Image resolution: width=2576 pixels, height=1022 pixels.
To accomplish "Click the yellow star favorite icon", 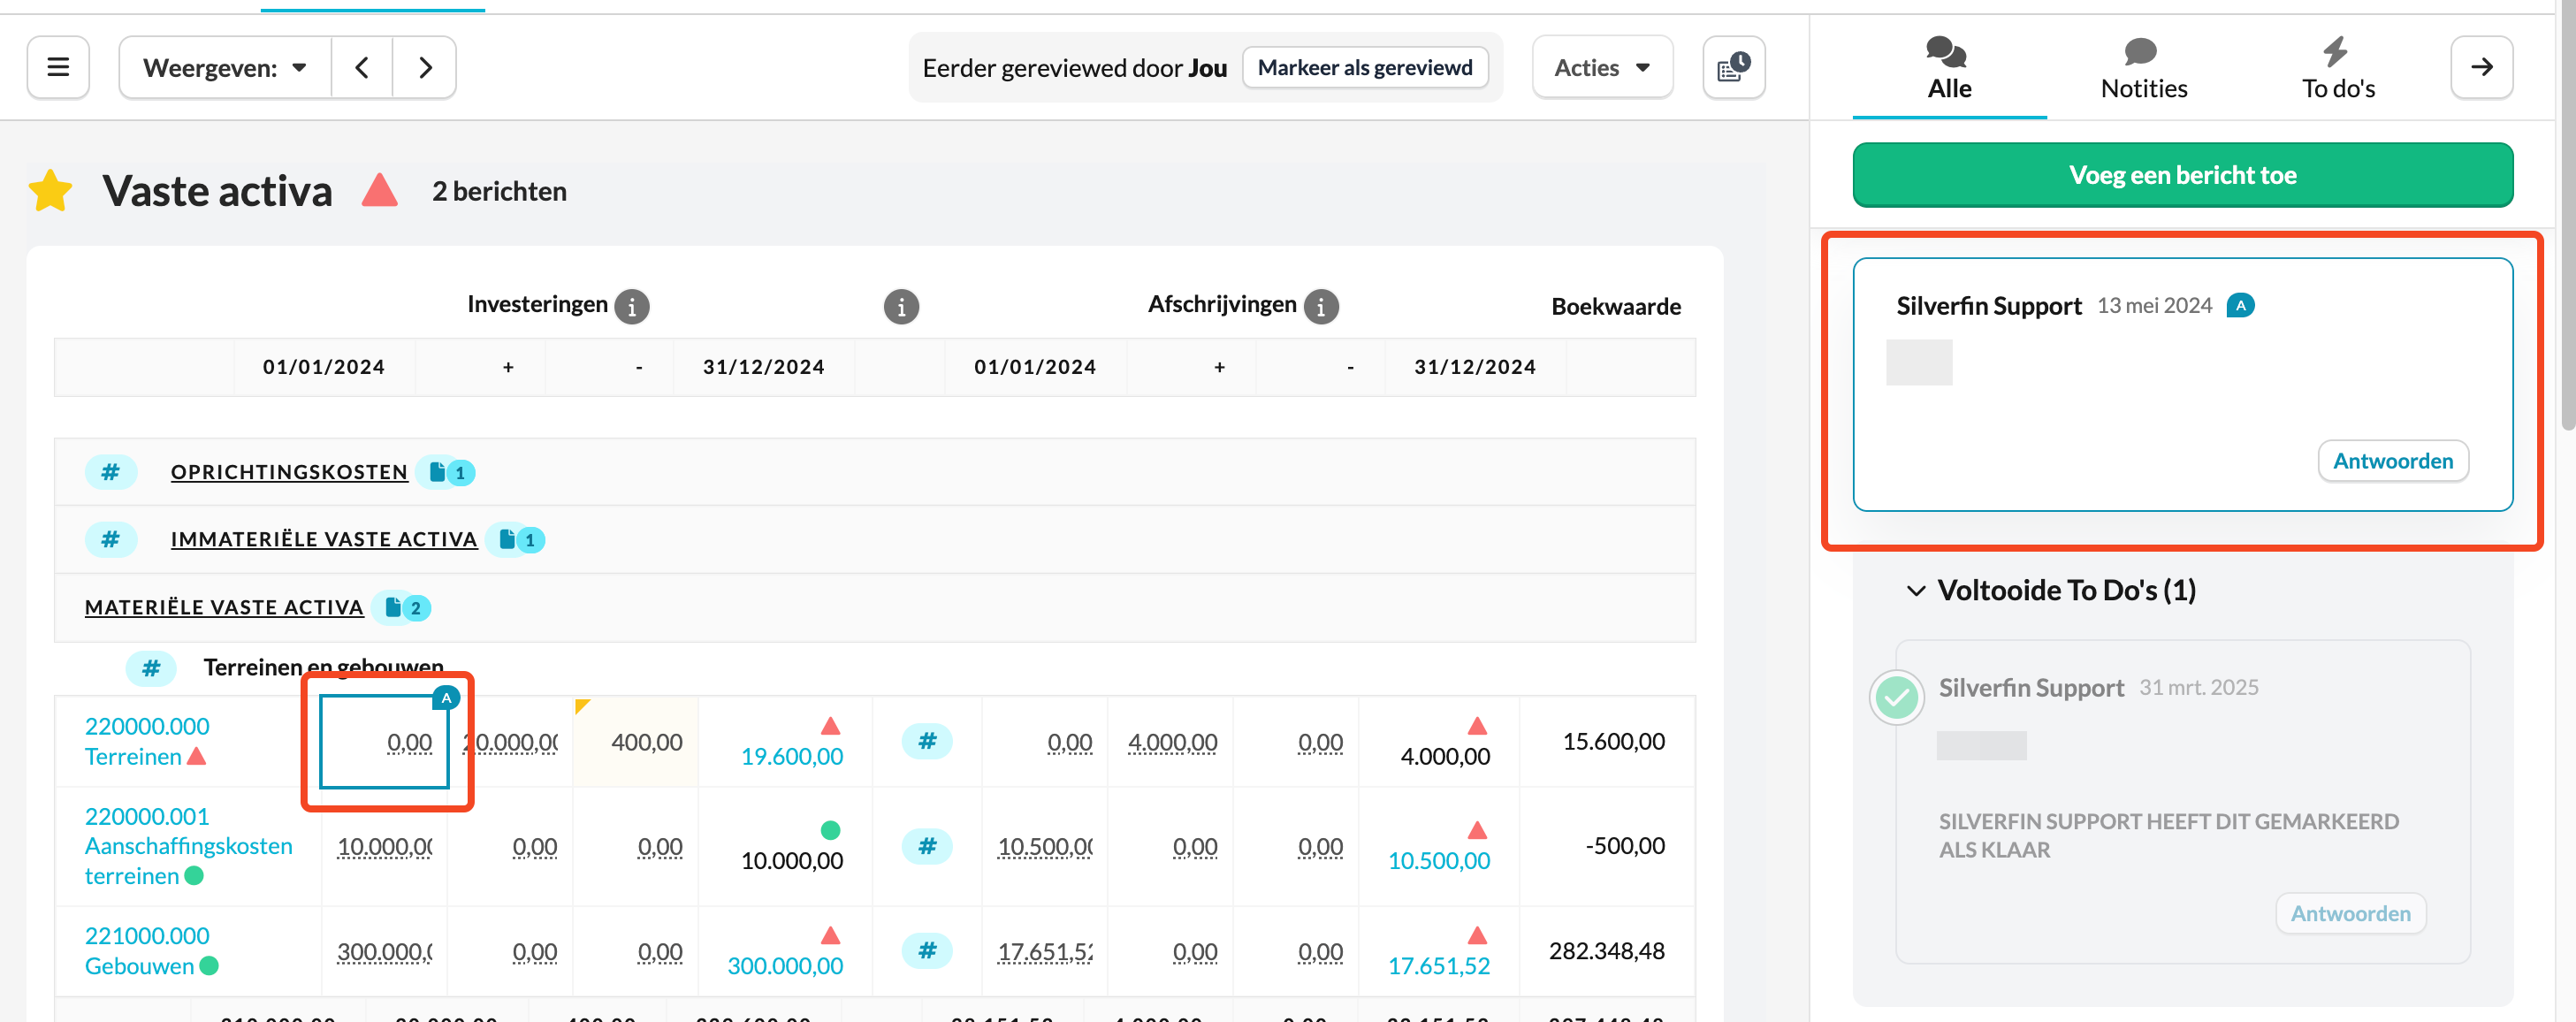I will [51, 191].
